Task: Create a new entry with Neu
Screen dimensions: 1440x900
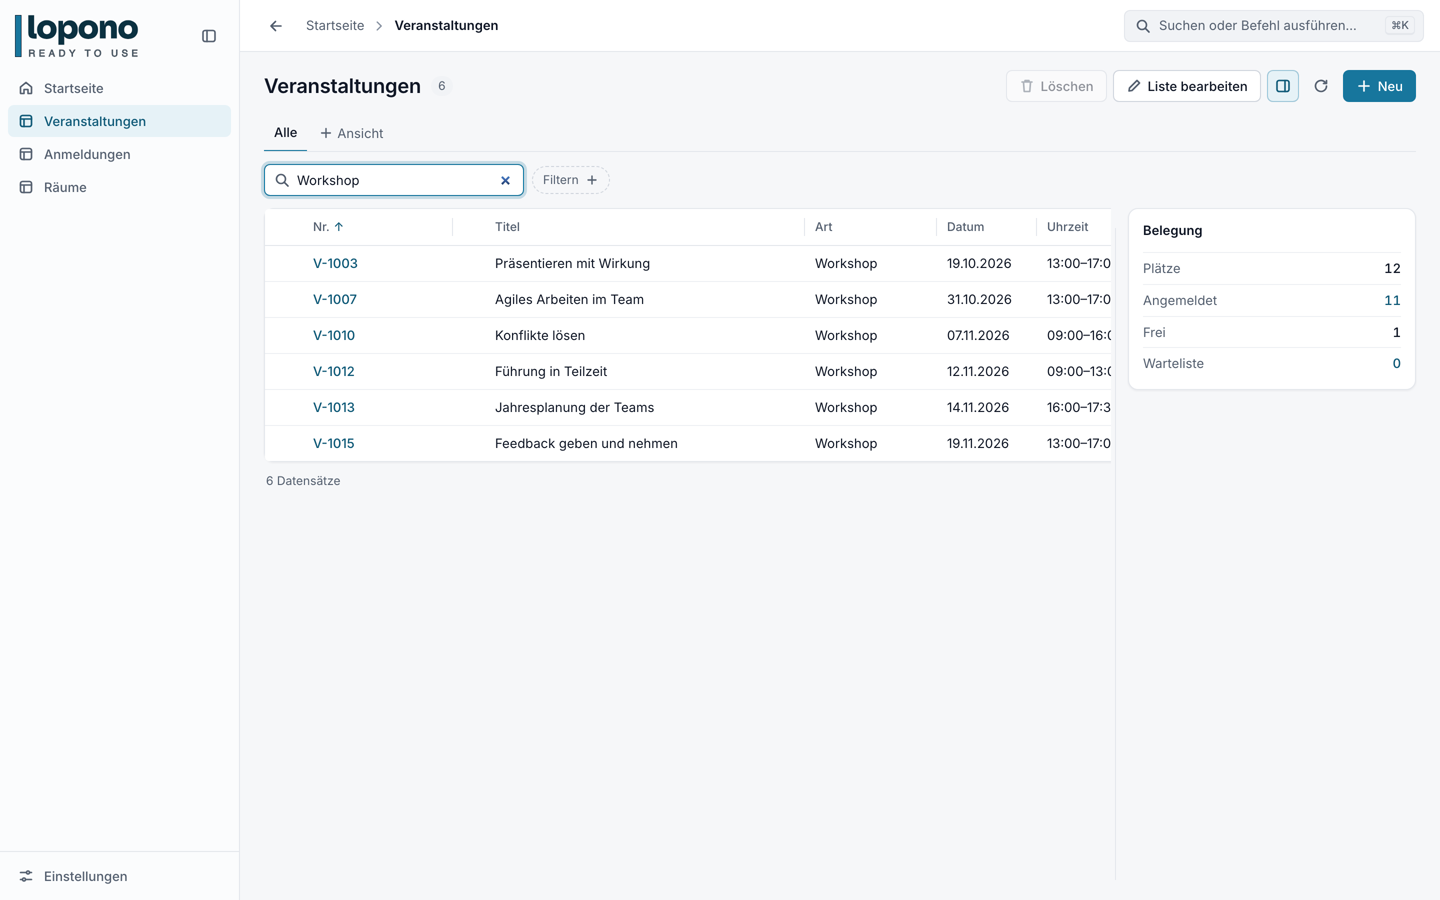Action: (1379, 86)
